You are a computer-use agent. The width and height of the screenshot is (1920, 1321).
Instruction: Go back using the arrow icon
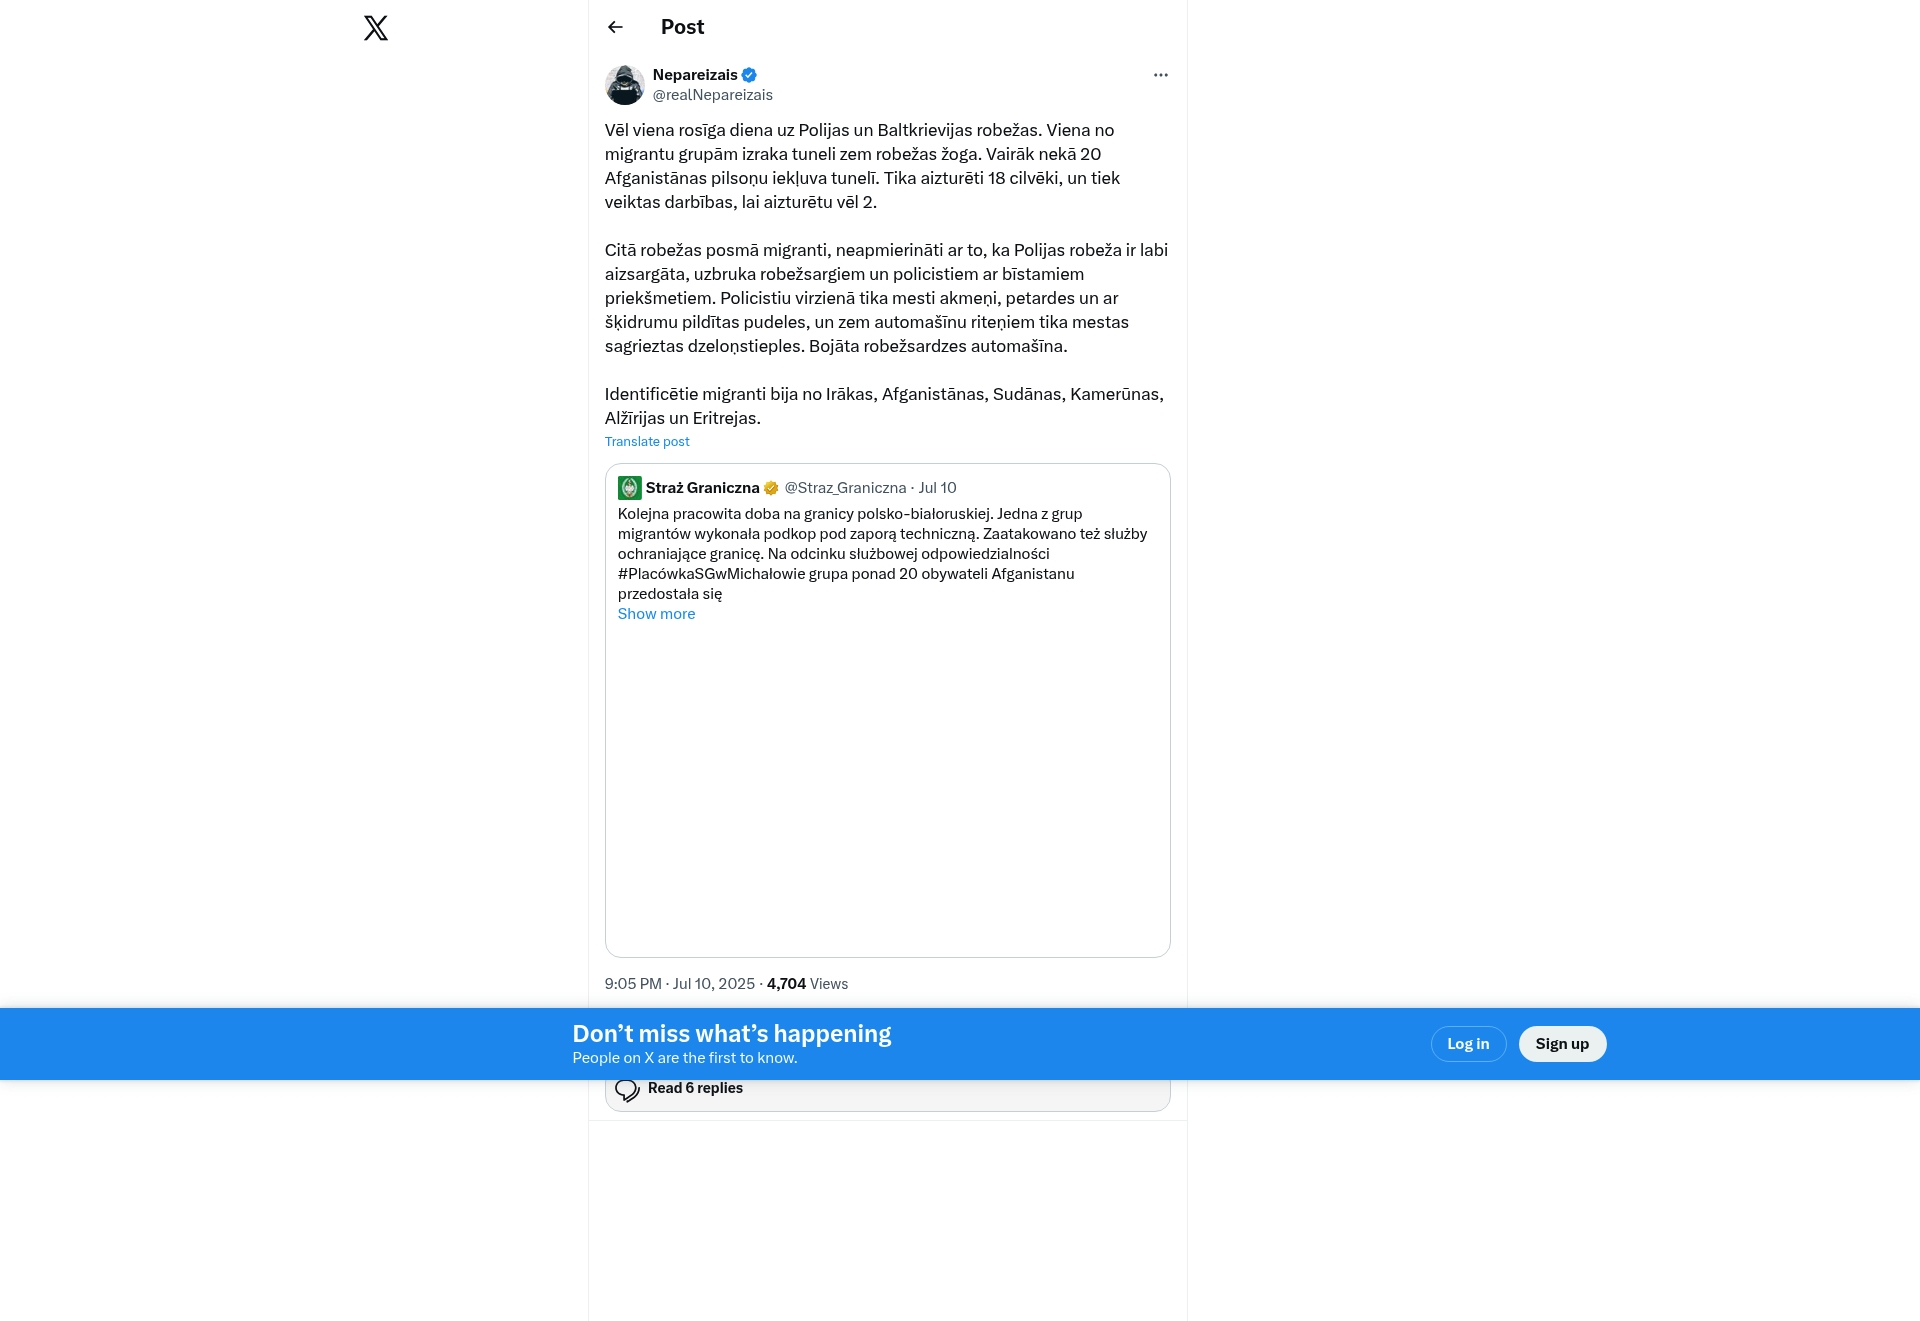[615, 27]
